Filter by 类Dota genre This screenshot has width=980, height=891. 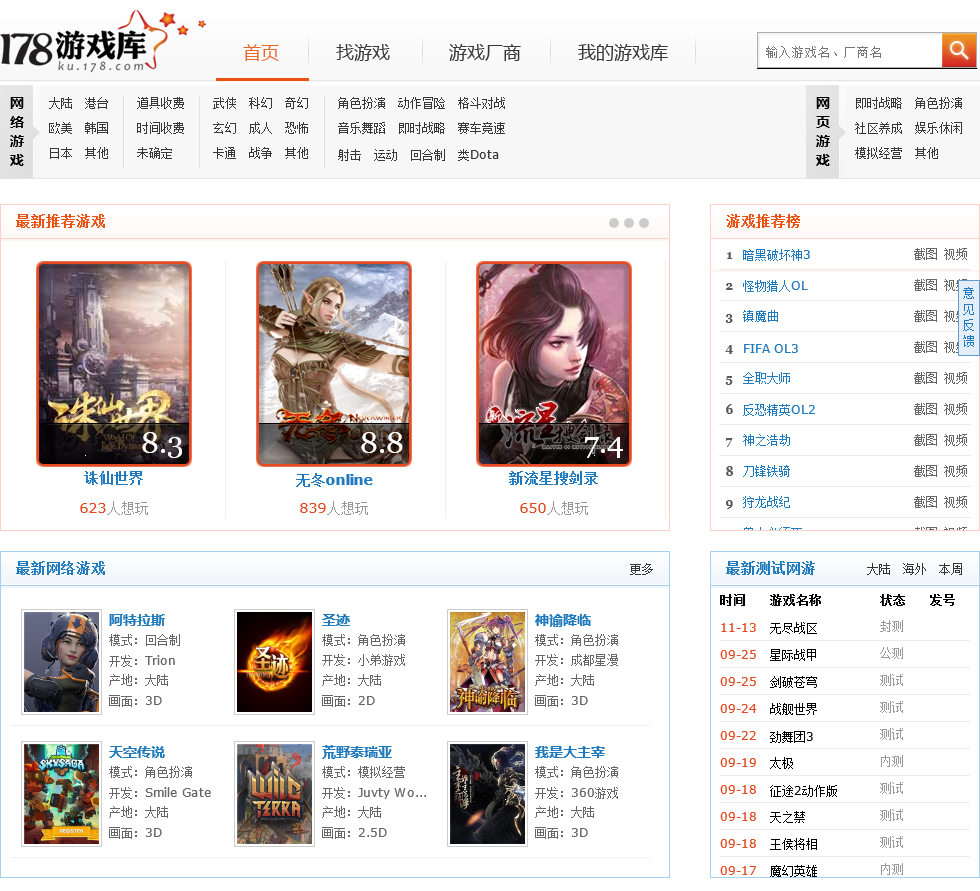click(478, 154)
